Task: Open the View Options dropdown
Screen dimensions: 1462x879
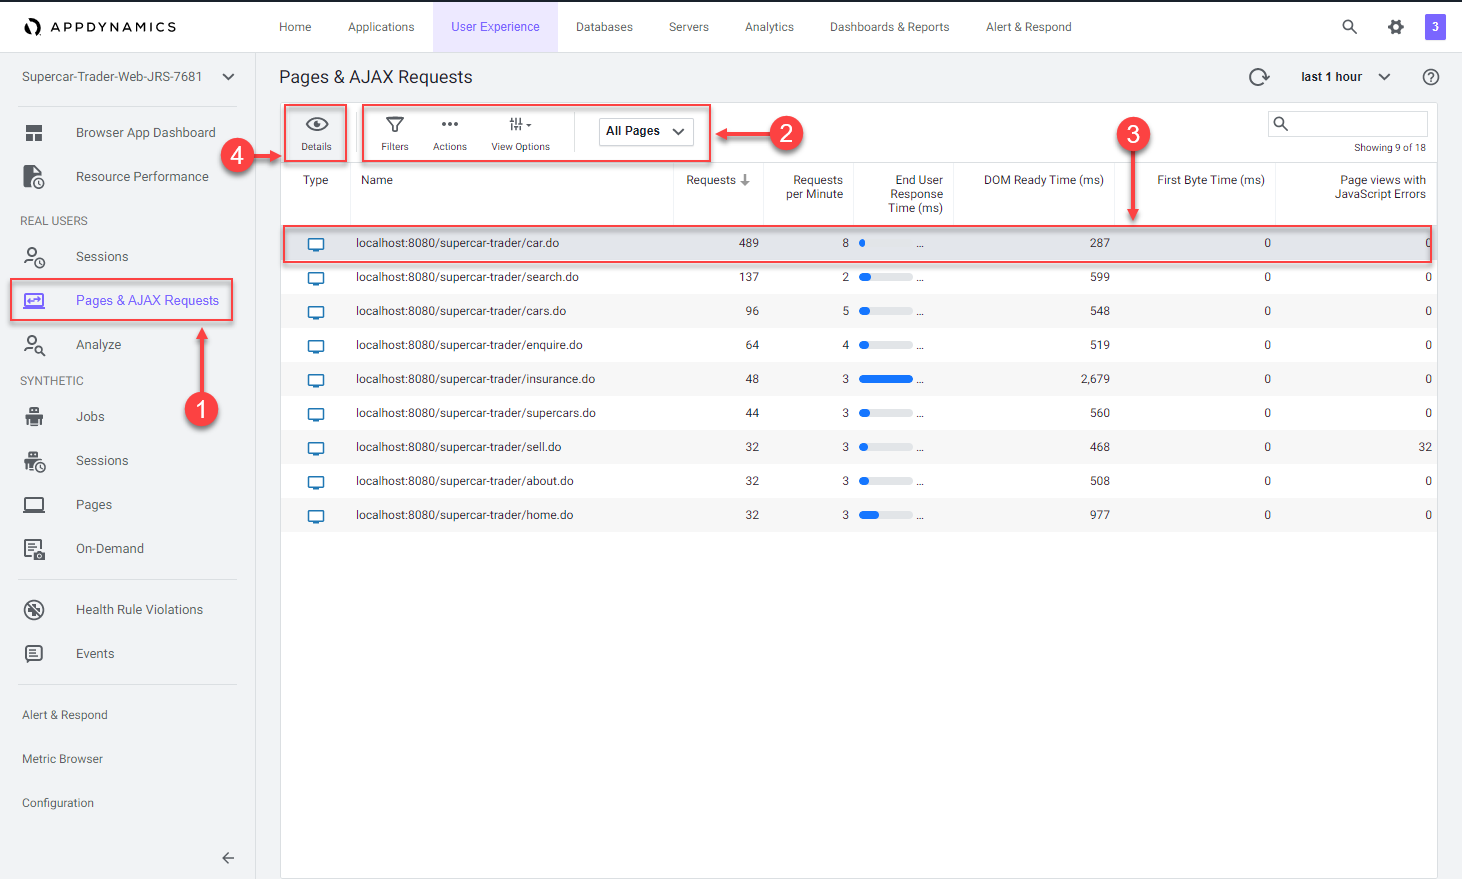Action: point(520,133)
